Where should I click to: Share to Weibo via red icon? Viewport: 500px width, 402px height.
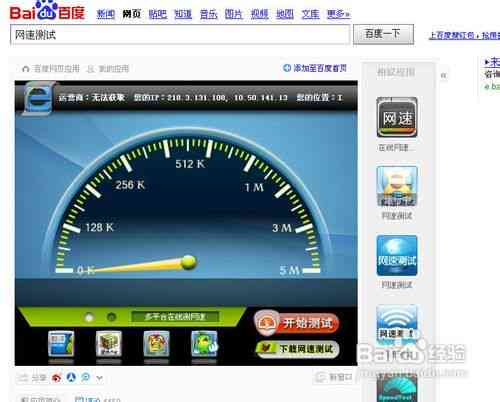coord(56,378)
